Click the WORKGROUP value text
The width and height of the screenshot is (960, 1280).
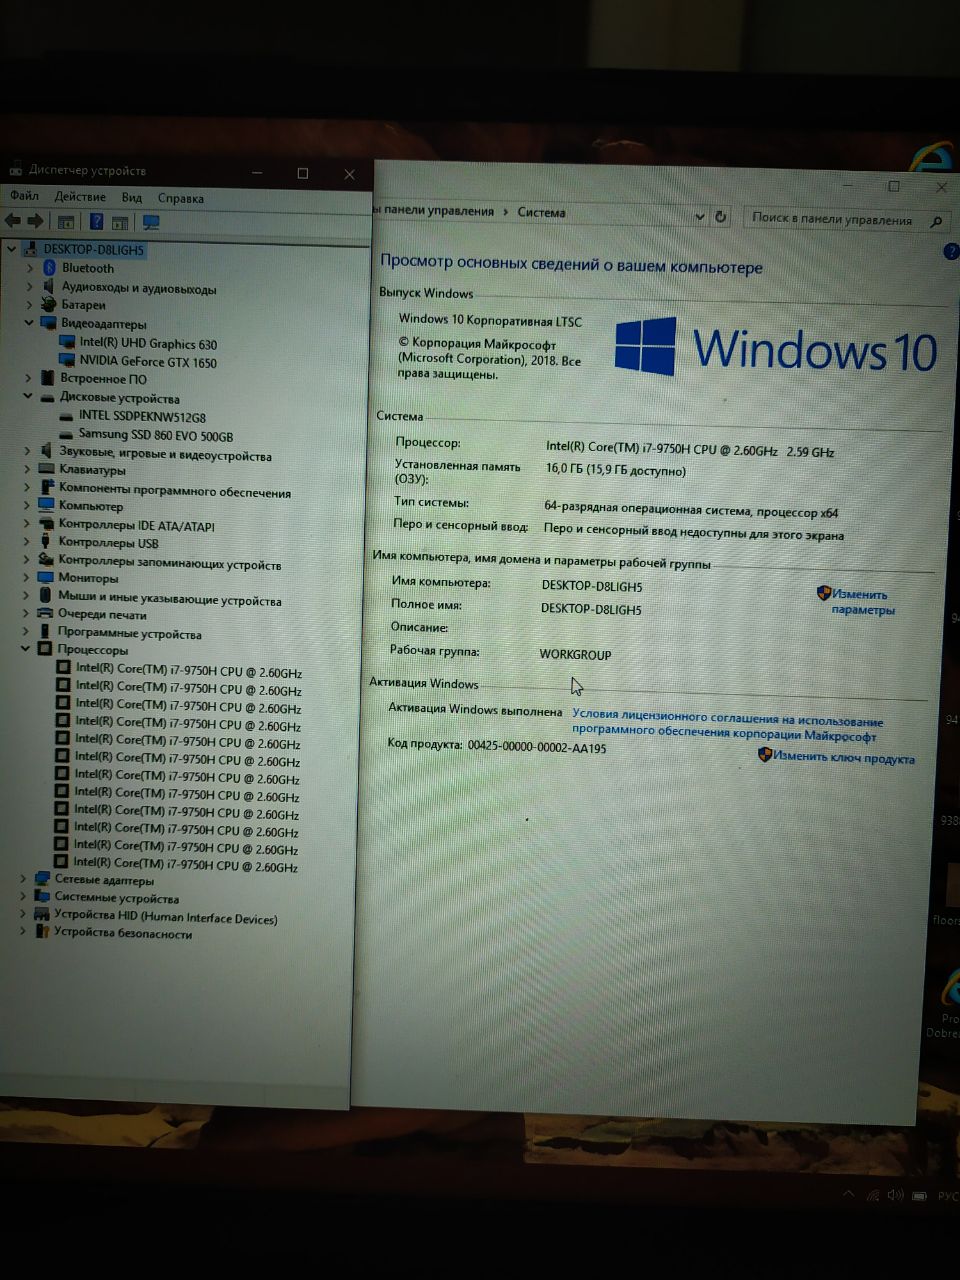(575, 654)
